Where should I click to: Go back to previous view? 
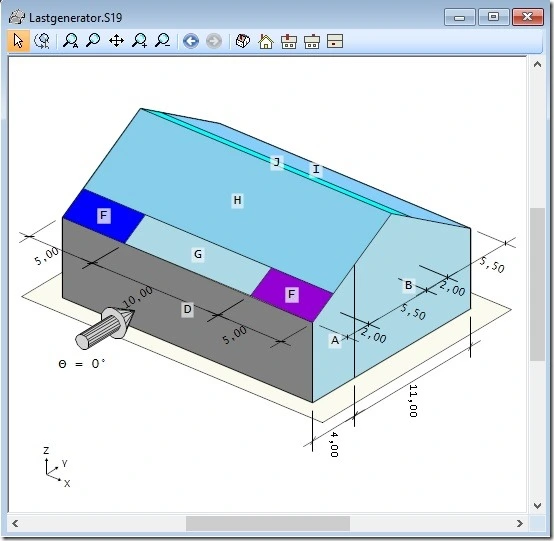click(191, 41)
